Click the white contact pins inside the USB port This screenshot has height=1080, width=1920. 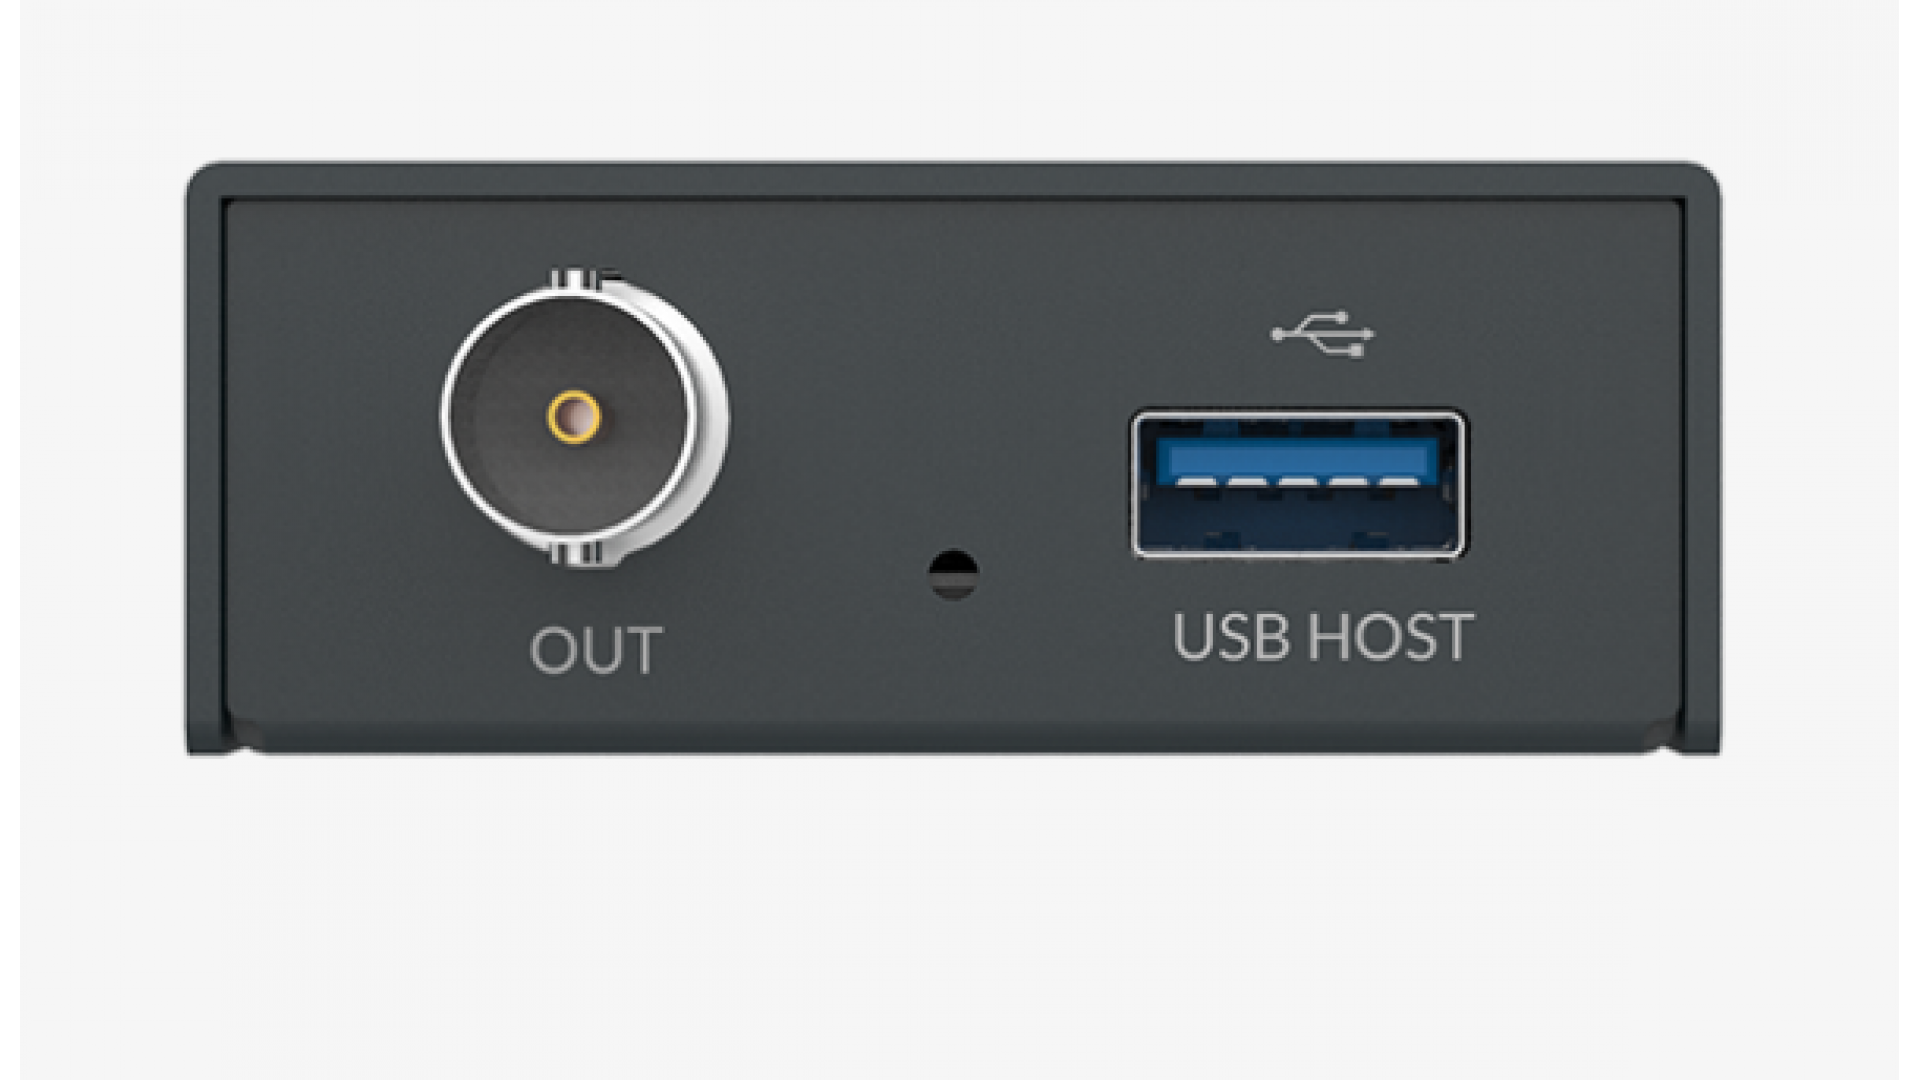coord(1299,481)
